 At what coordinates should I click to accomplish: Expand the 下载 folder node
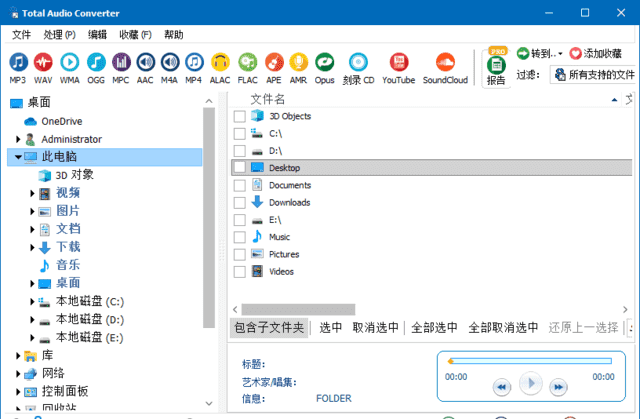(32, 247)
